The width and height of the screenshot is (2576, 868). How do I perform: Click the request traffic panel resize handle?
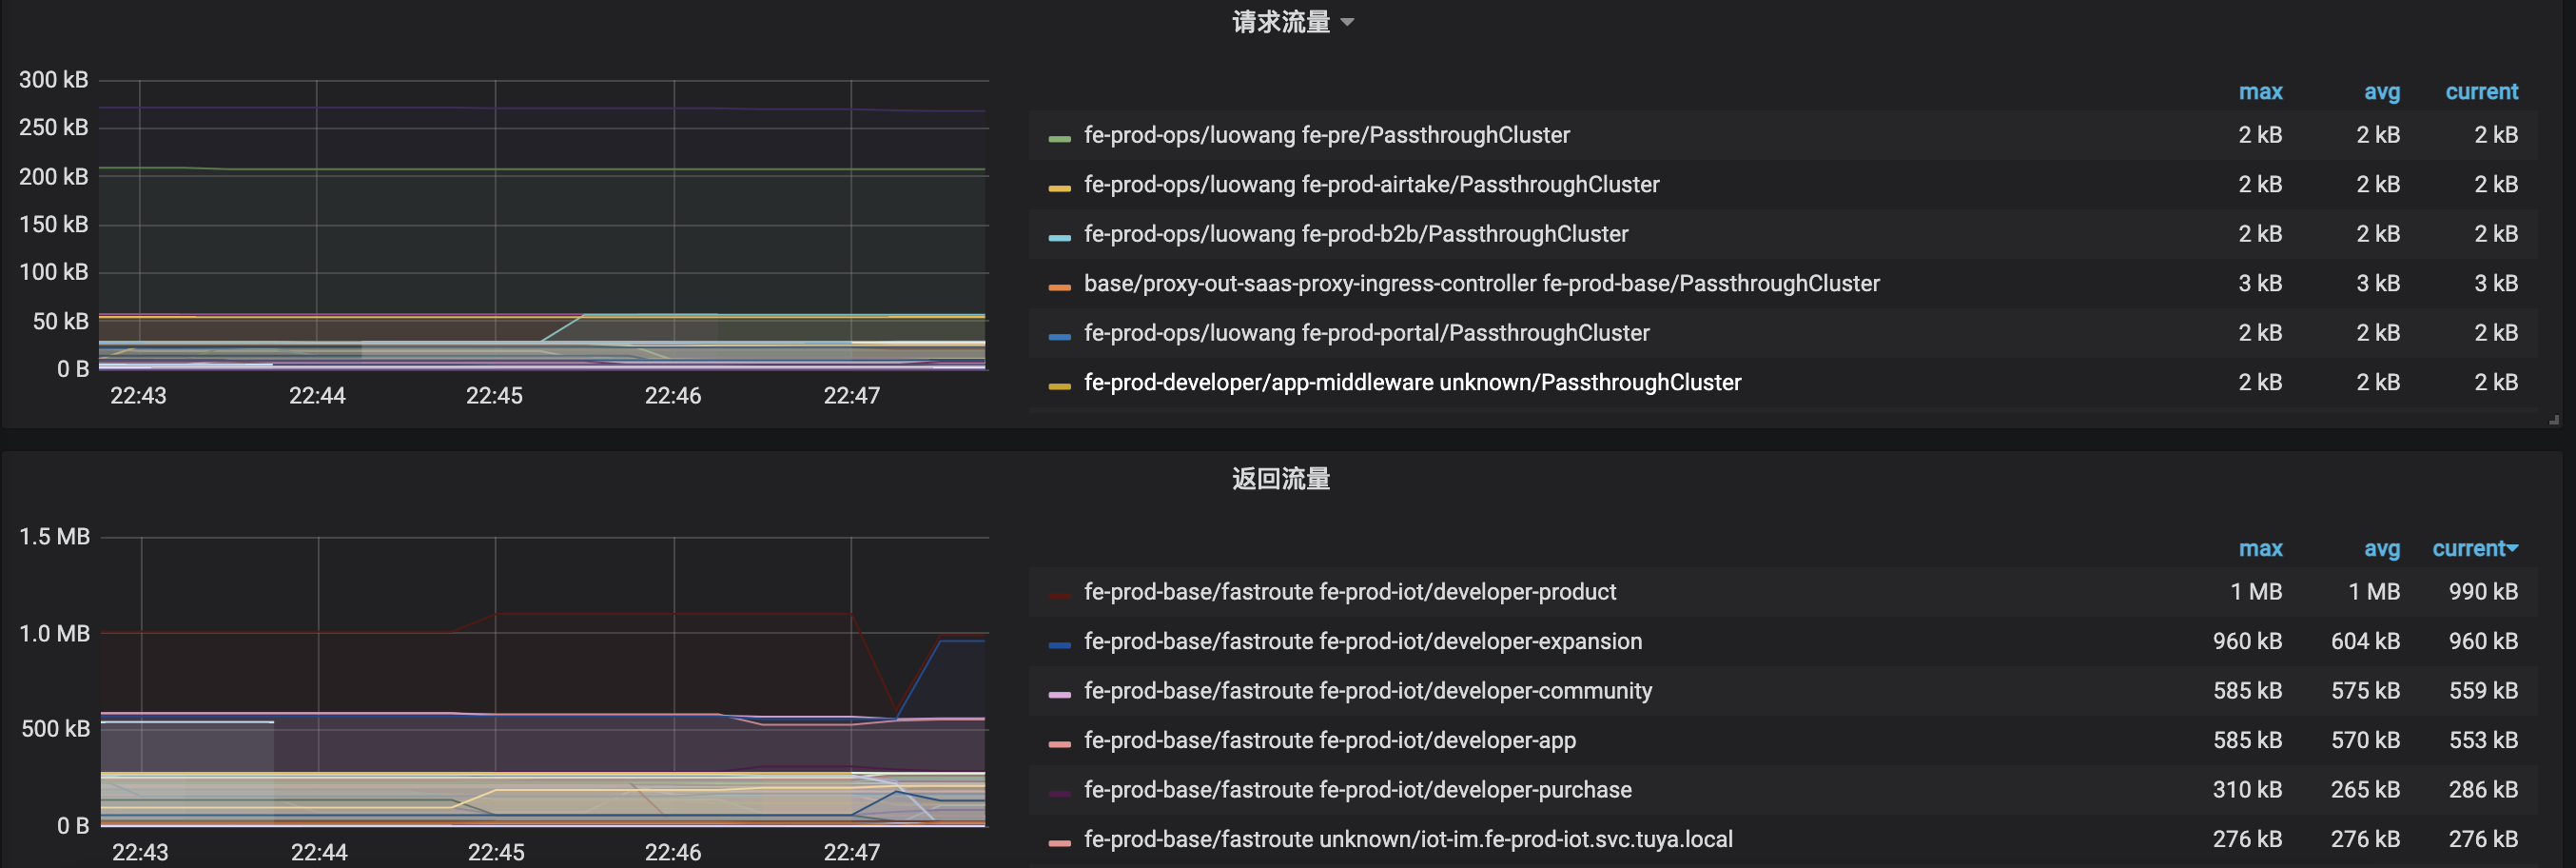coord(2553,420)
